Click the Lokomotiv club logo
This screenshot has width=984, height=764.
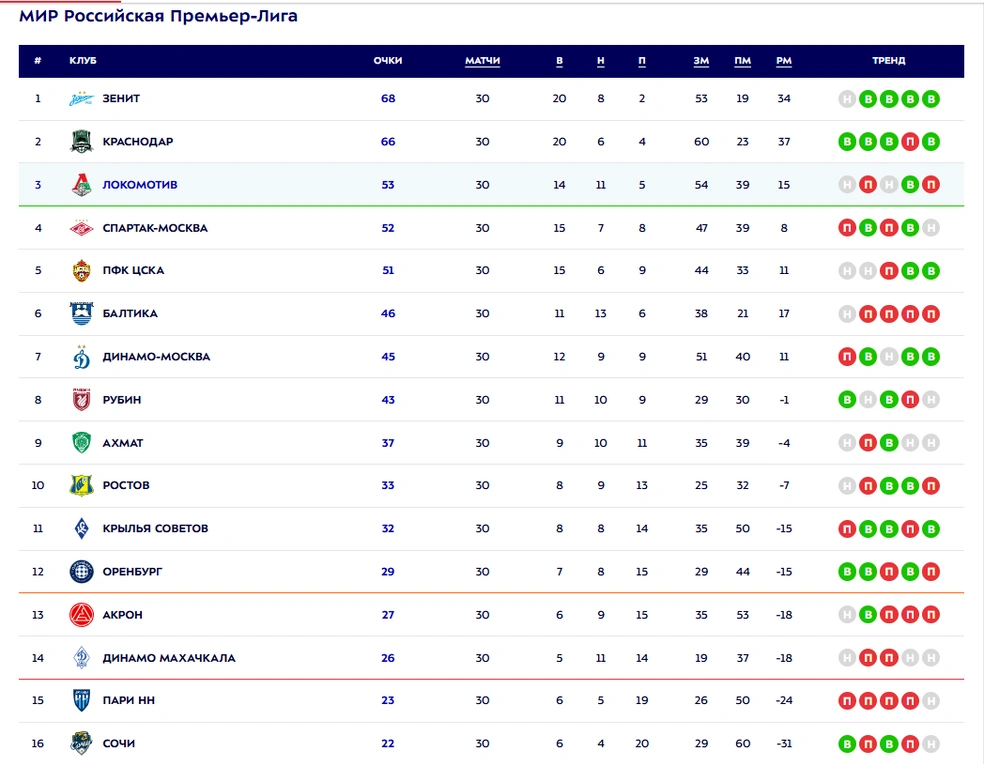82,185
